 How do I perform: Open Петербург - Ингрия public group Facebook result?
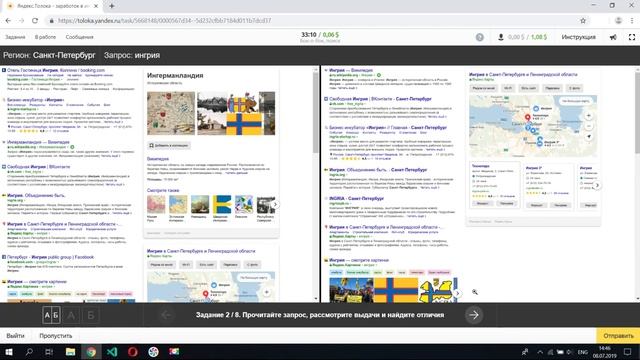[50, 257]
